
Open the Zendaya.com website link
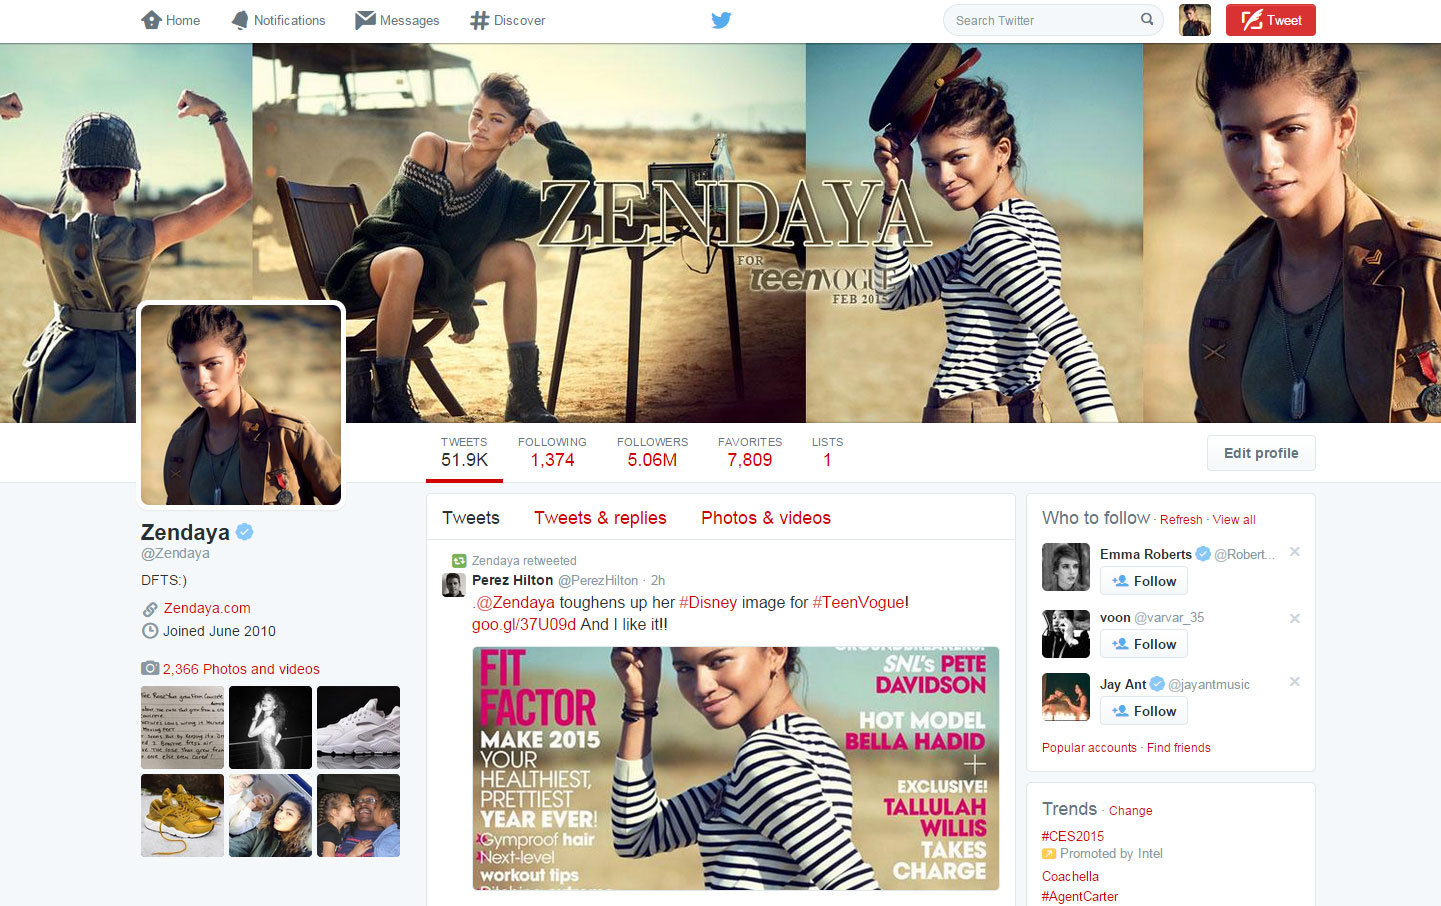(x=207, y=608)
